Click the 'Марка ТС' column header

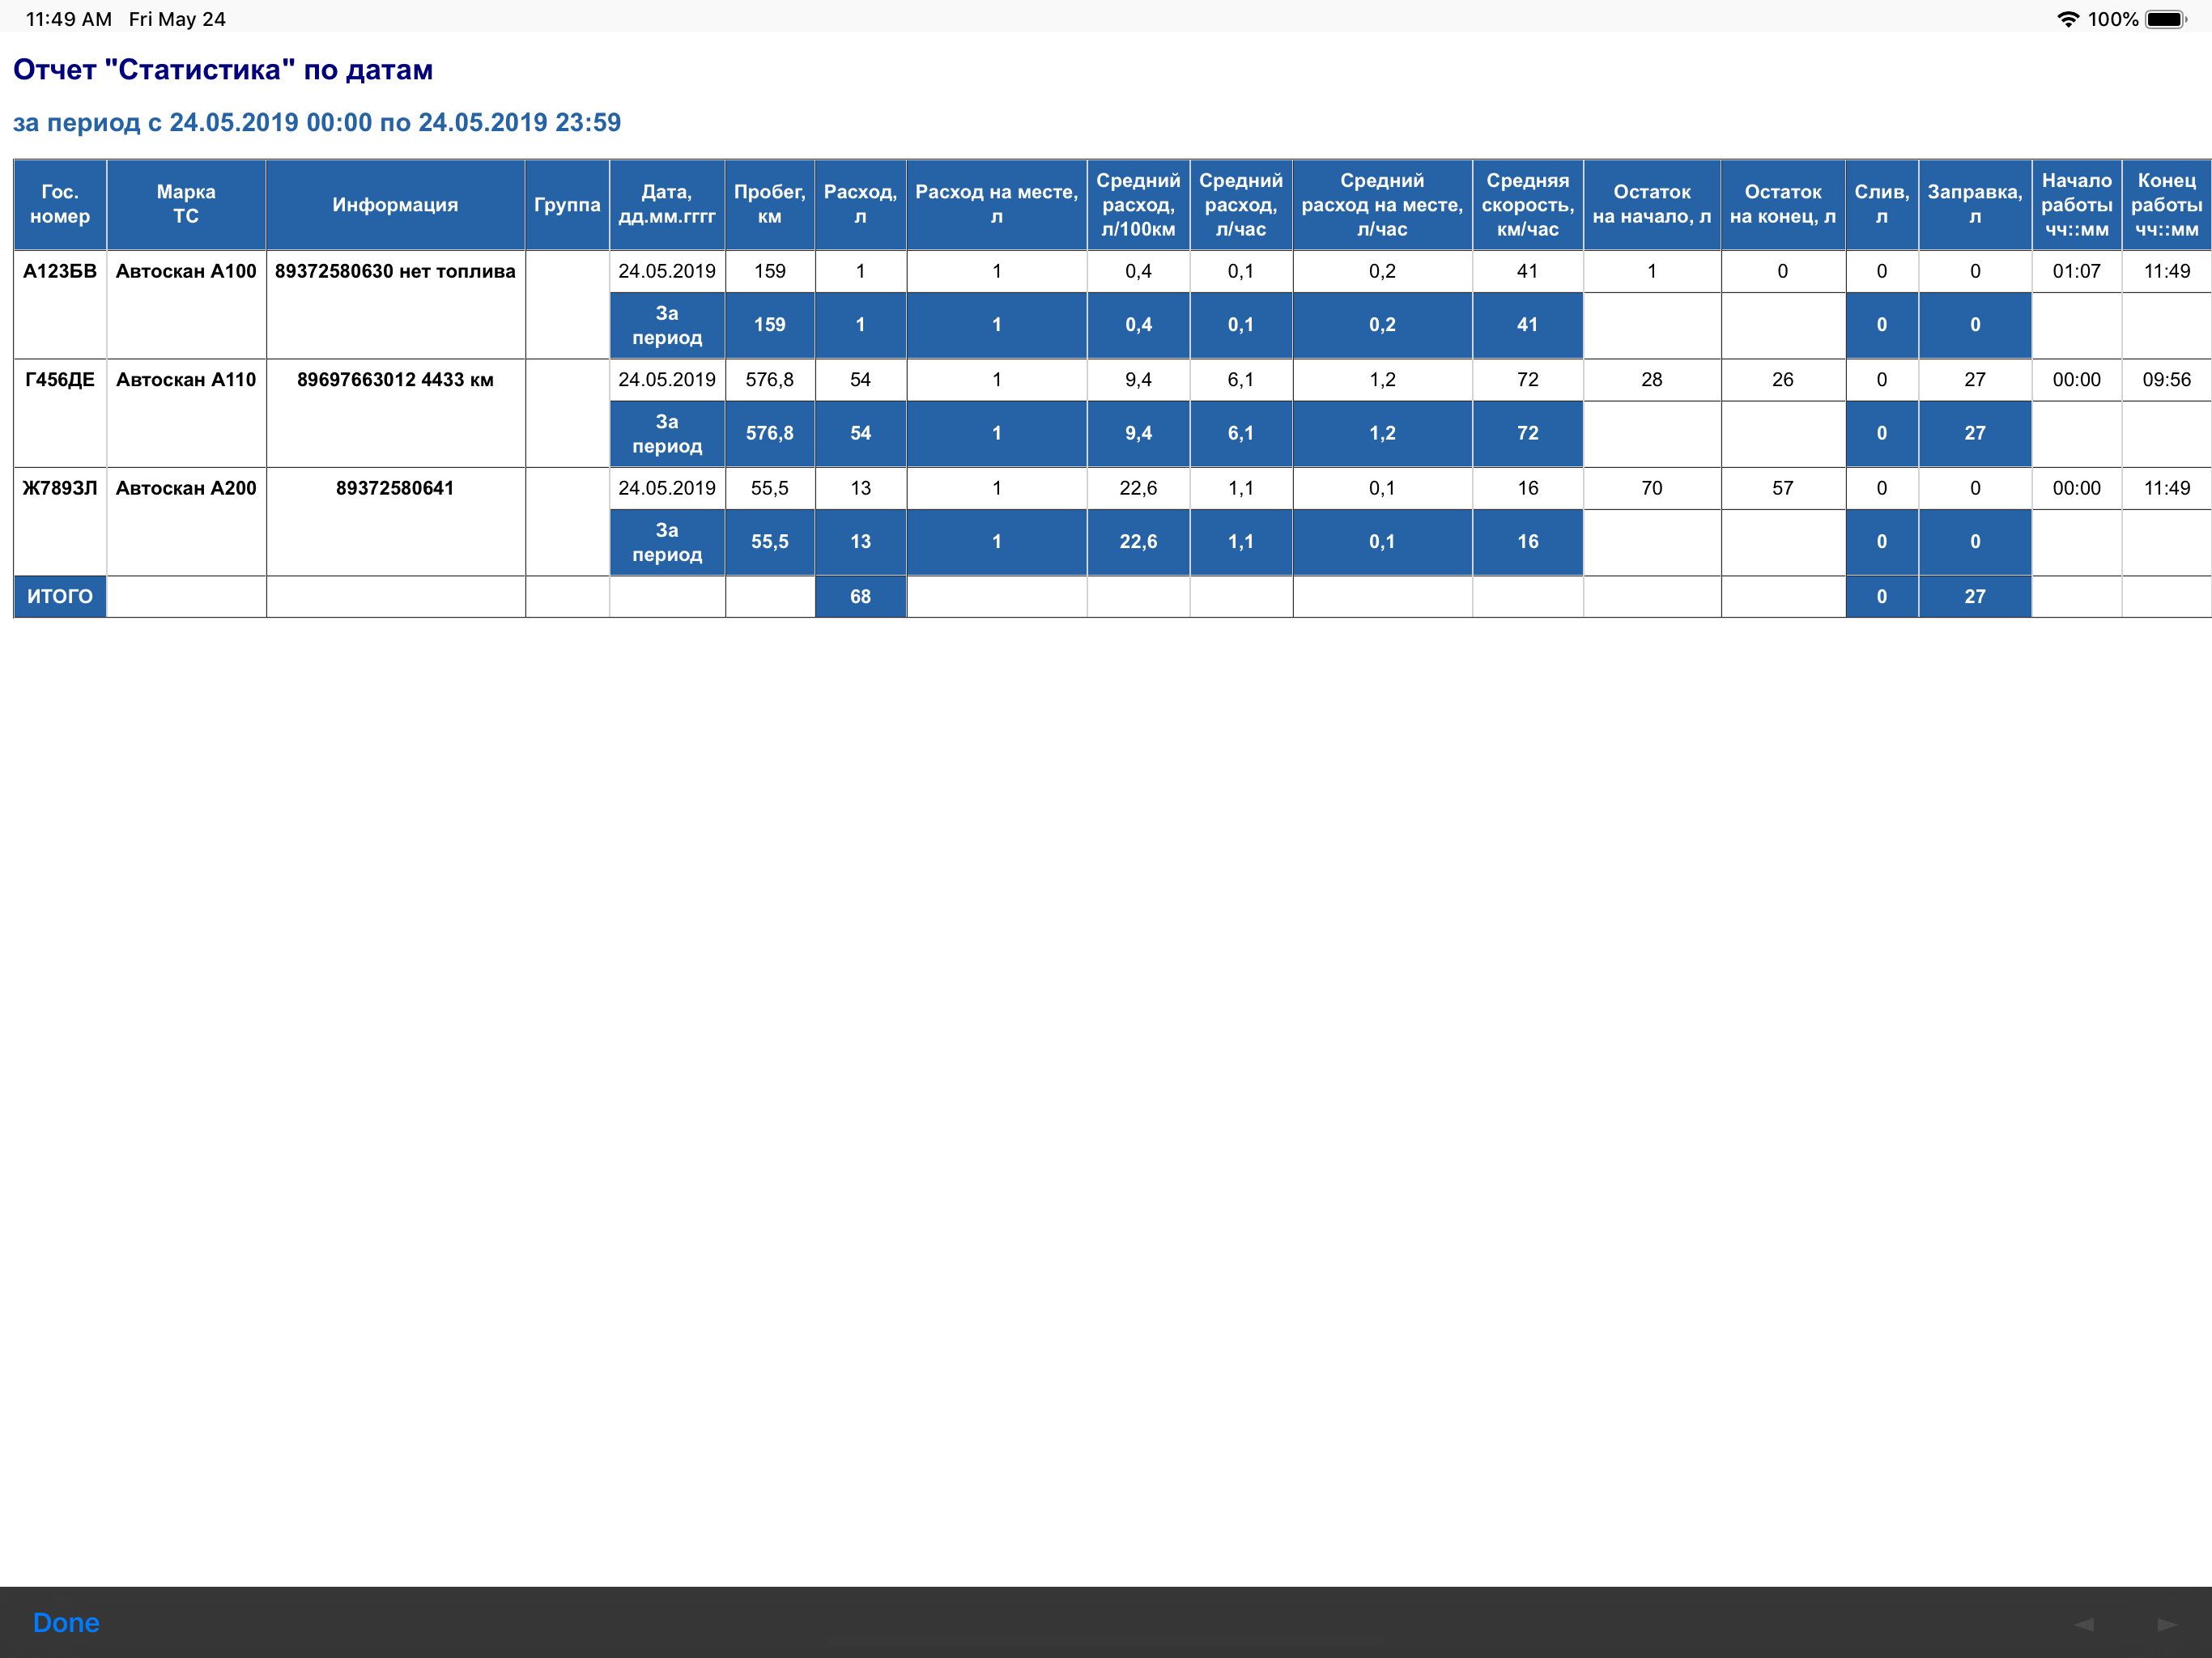point(186,204)
